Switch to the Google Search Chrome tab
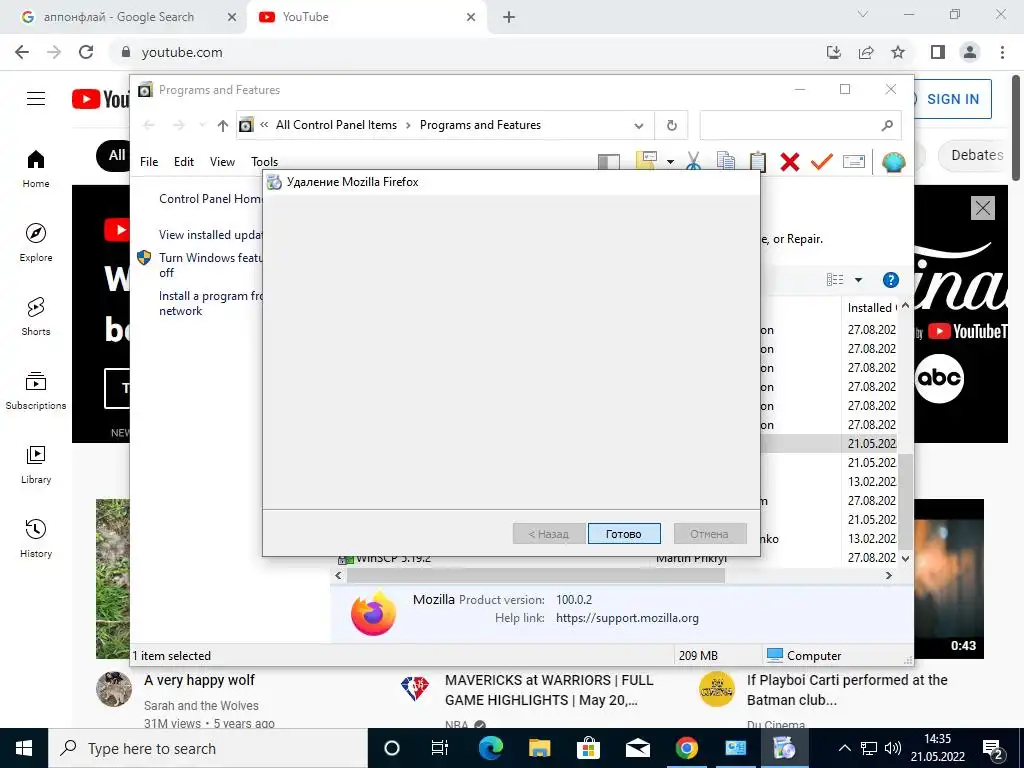The height and width of the screenshot is (768, 1024). (119, 17)
